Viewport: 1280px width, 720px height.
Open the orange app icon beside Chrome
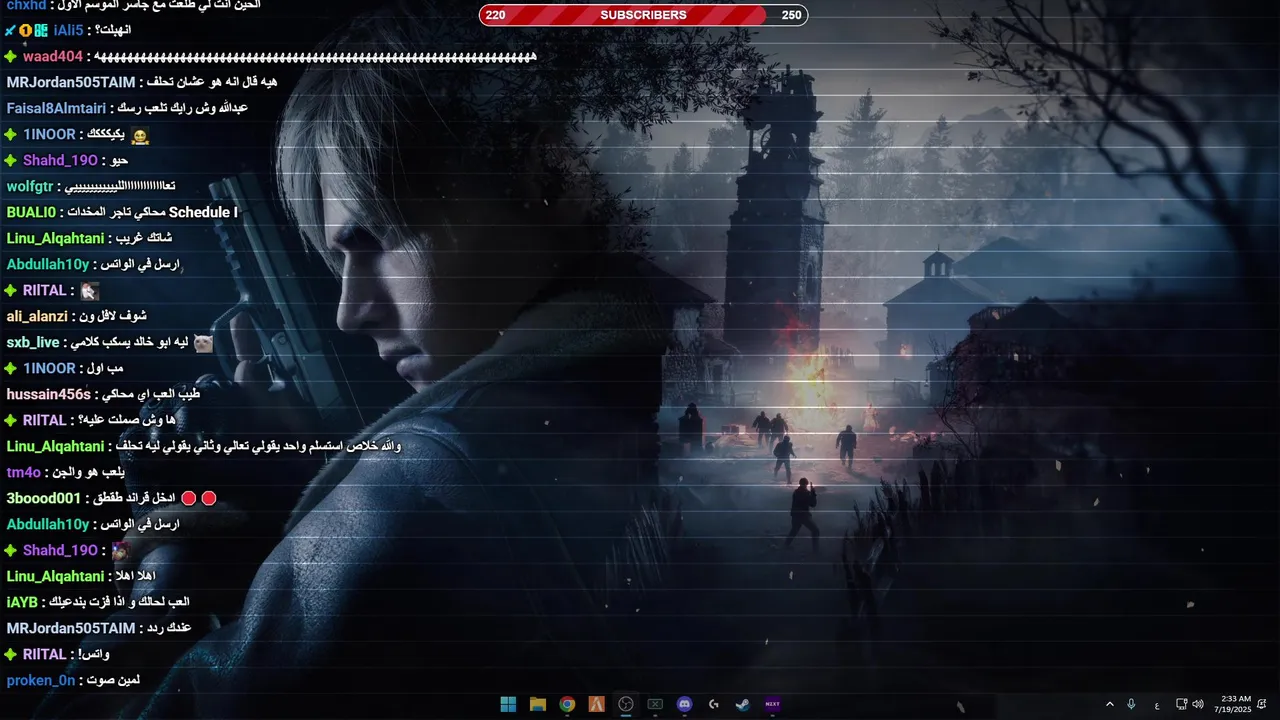click(x=596, y=704)
